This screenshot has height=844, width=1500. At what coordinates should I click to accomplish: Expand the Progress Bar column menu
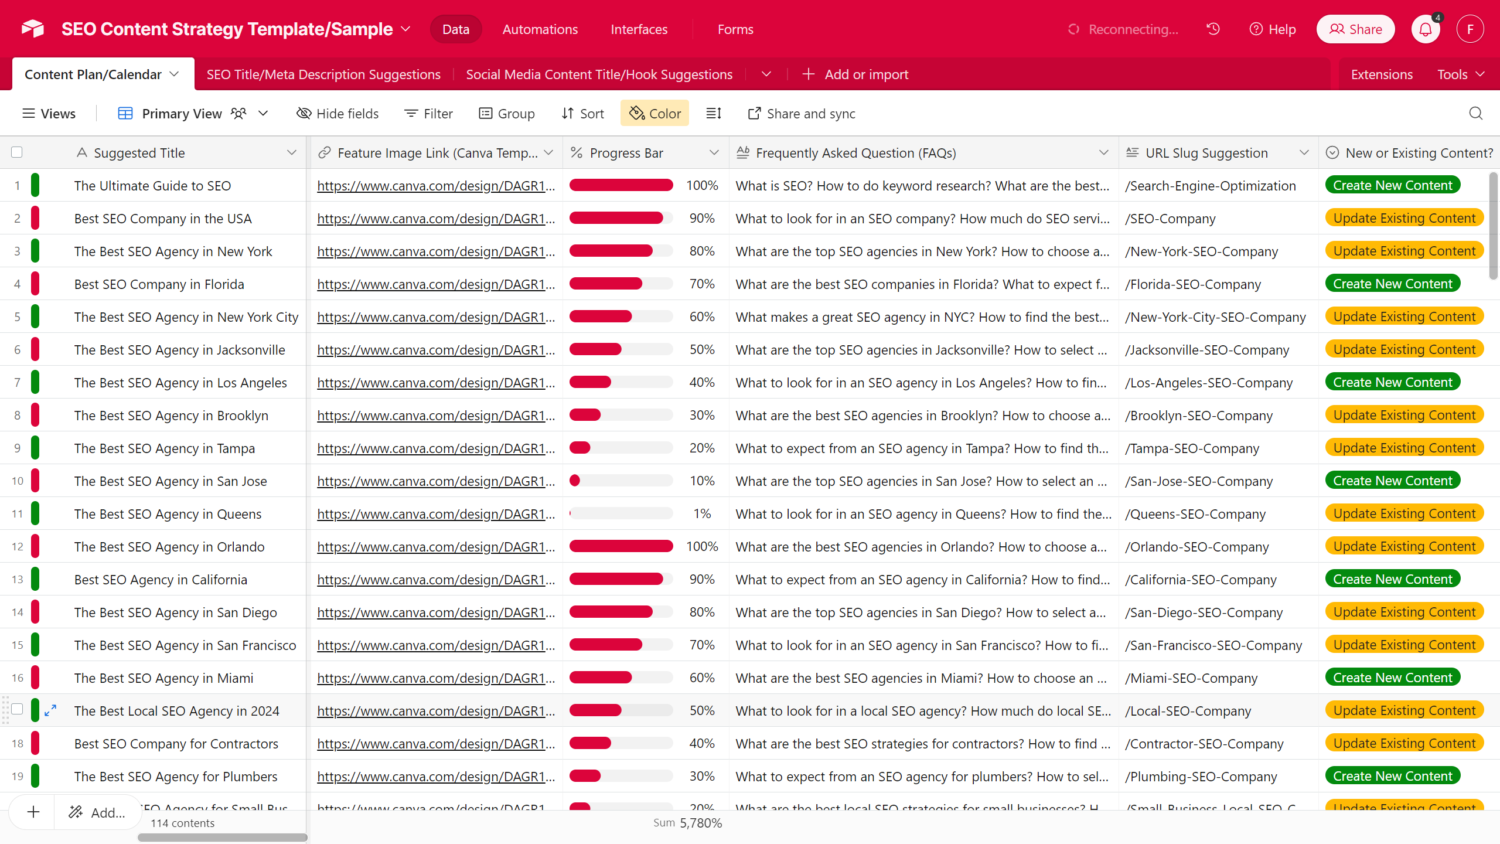click(714, 153)
